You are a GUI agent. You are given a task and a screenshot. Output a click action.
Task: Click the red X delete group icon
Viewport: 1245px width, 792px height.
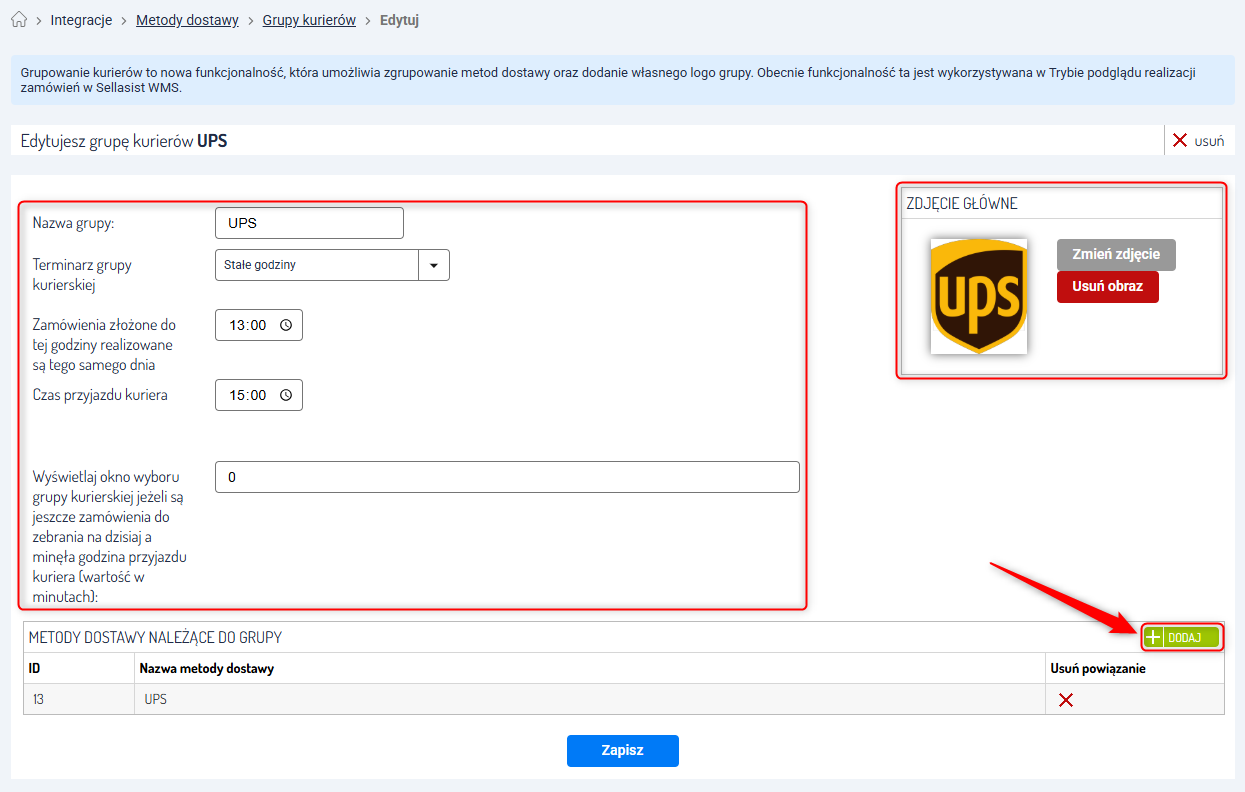(1180, 141)
